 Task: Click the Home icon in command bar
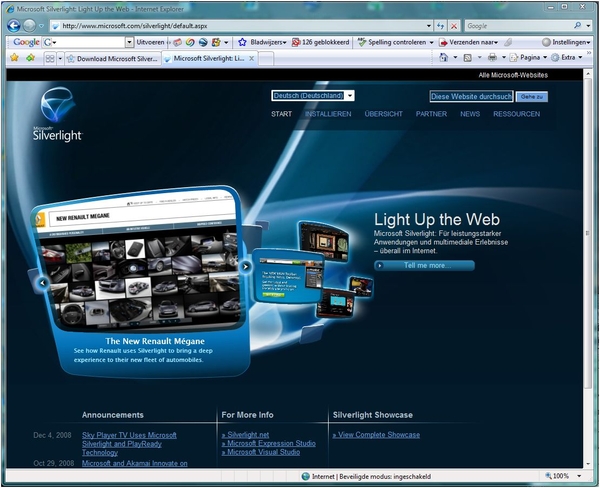[x=443, y=57]
